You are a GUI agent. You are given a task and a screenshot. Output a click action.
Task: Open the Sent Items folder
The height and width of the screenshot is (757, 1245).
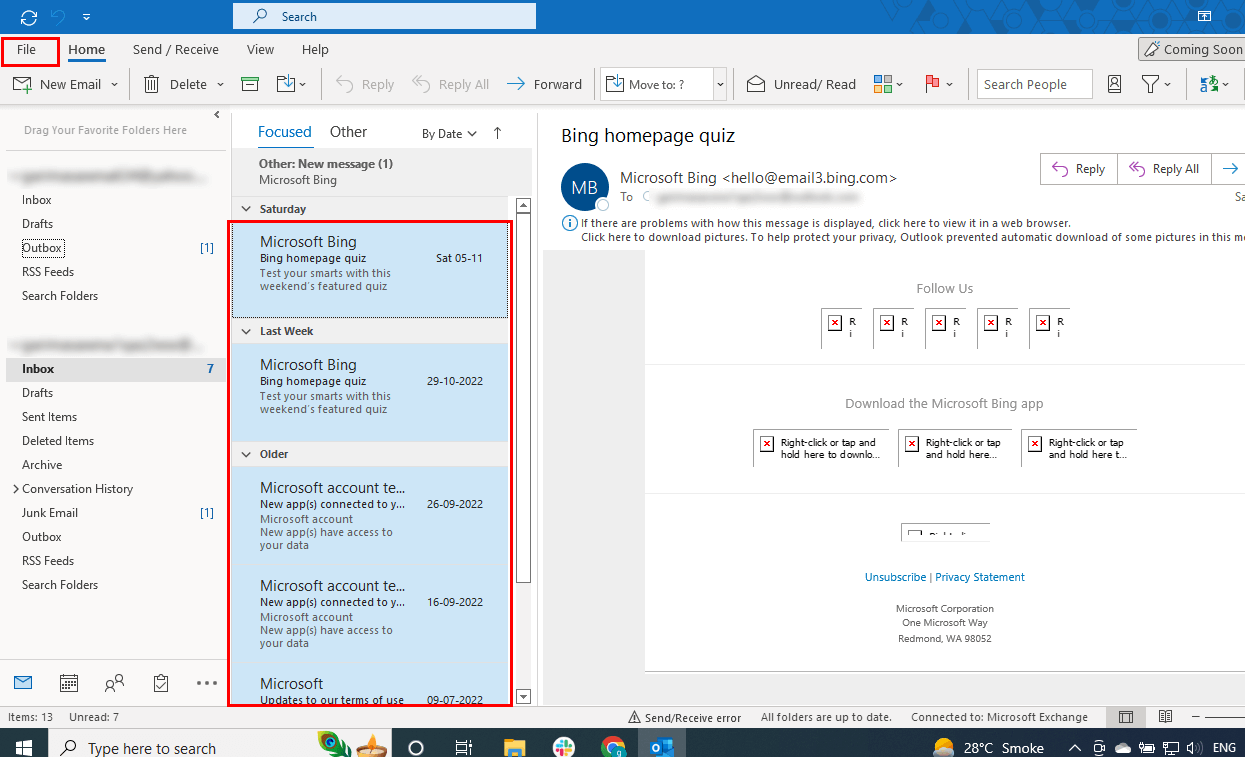(49, 417)
